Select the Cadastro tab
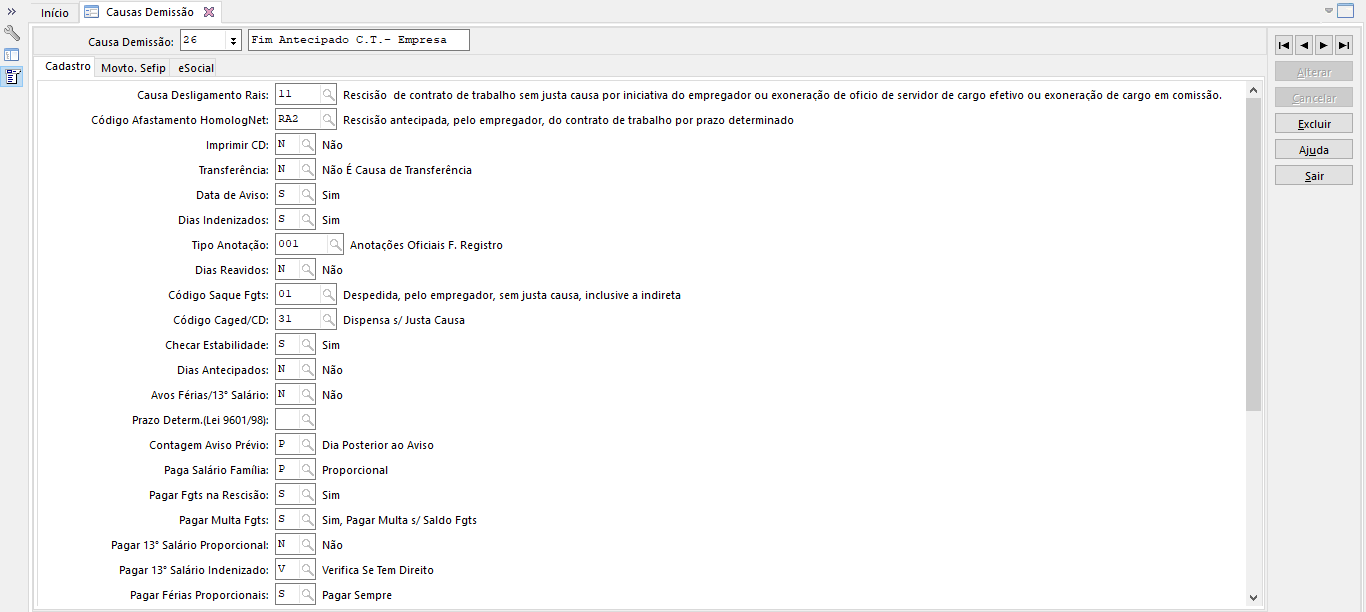Screen dimensions: 1366x612 tap(68, 67)
